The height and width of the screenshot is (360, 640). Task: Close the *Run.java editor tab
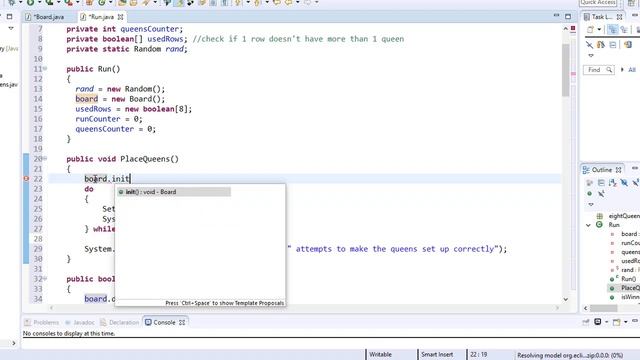pos(120,17)
